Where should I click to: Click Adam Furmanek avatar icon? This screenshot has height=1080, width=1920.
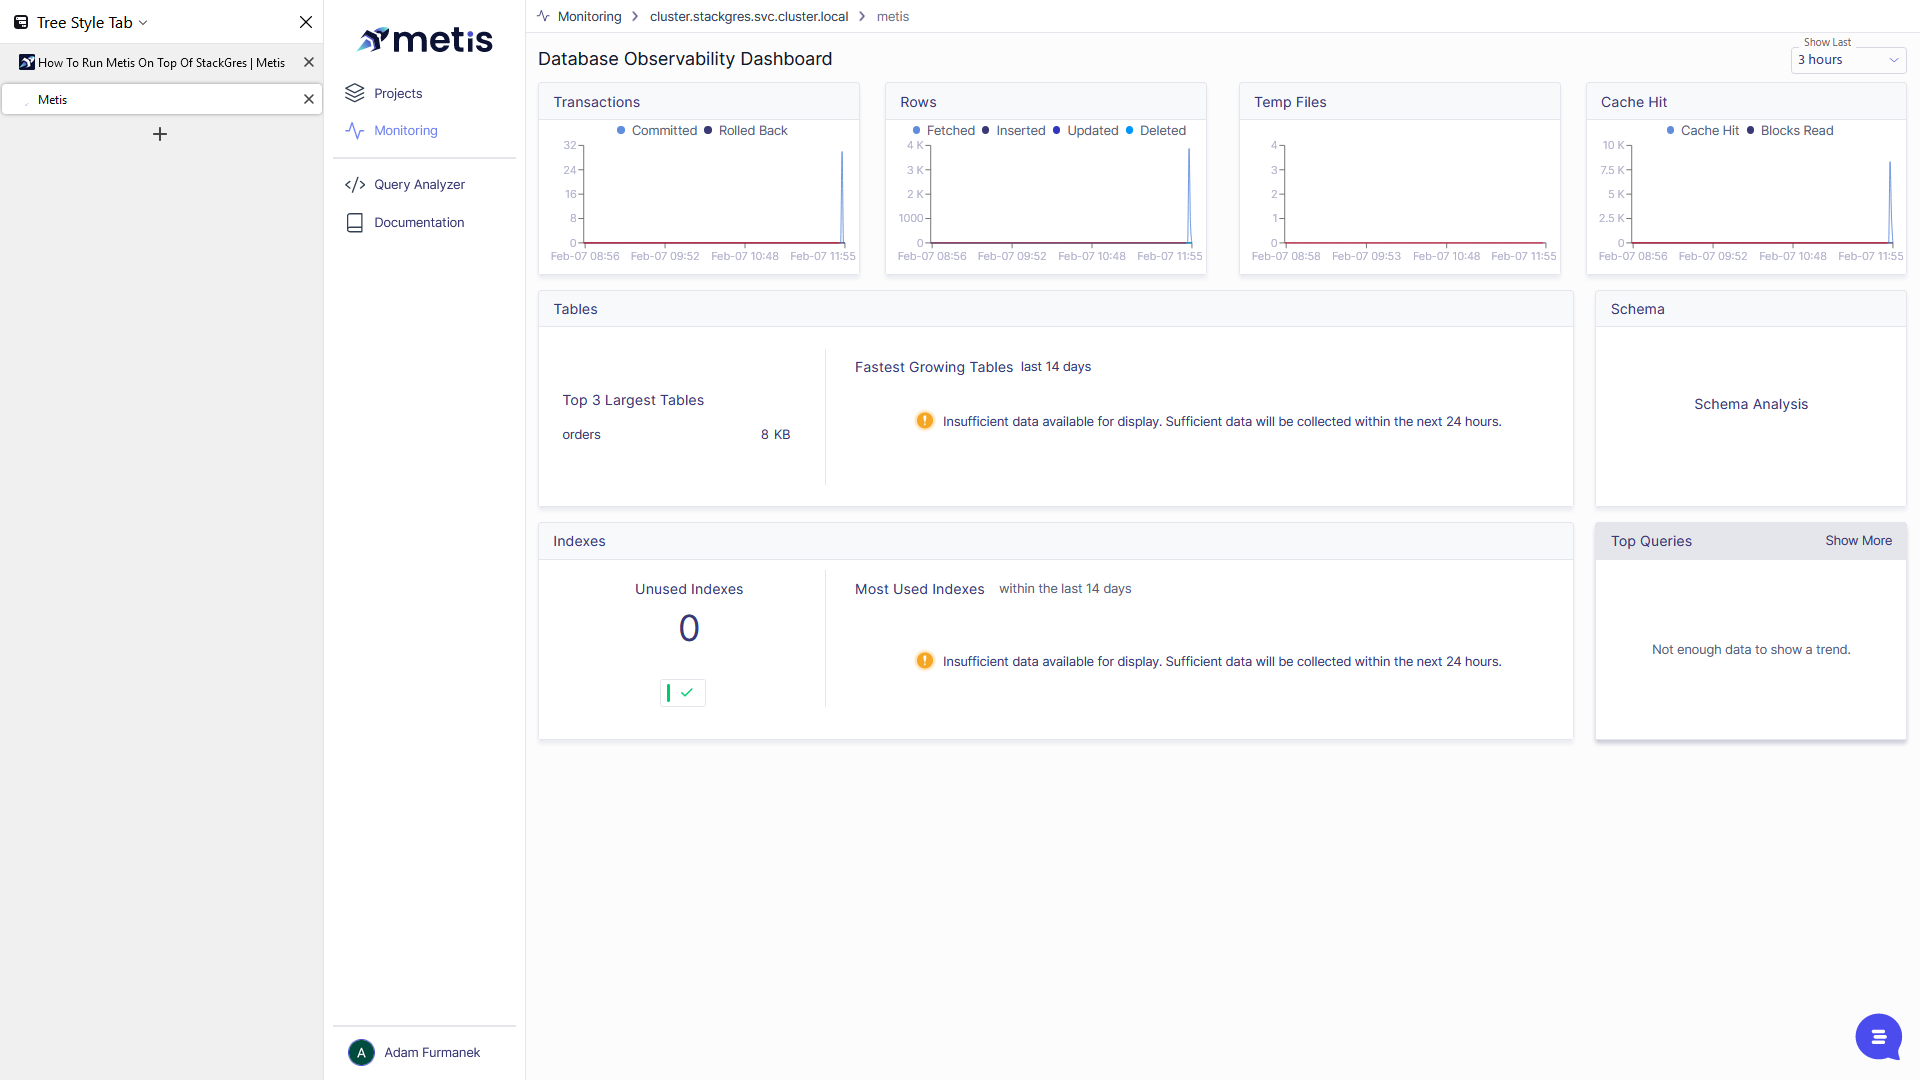pos(361,1052)
